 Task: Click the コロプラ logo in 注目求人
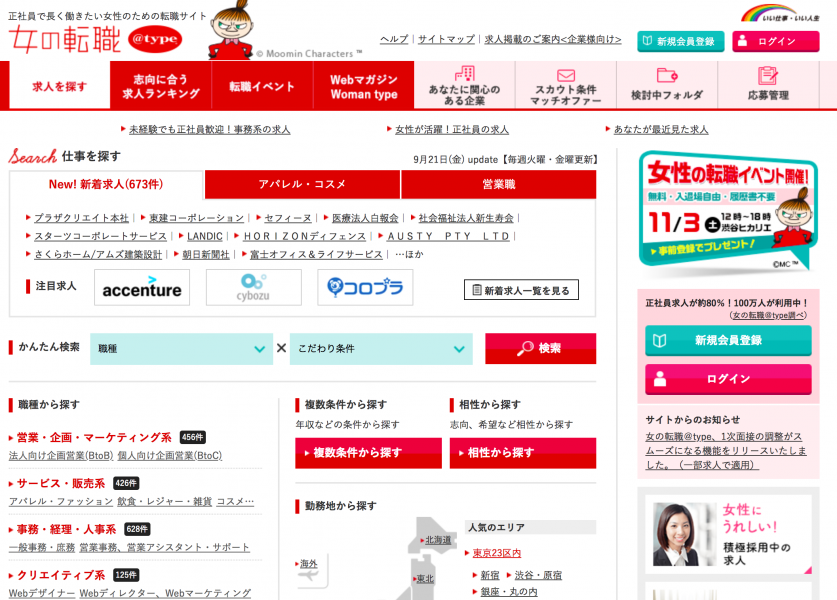365,287
